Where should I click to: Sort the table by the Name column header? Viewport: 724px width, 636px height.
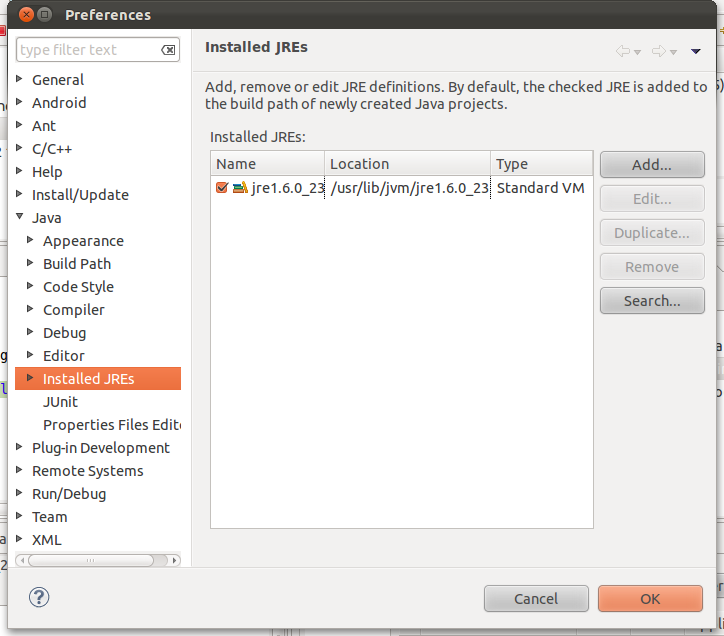[267, 164]
